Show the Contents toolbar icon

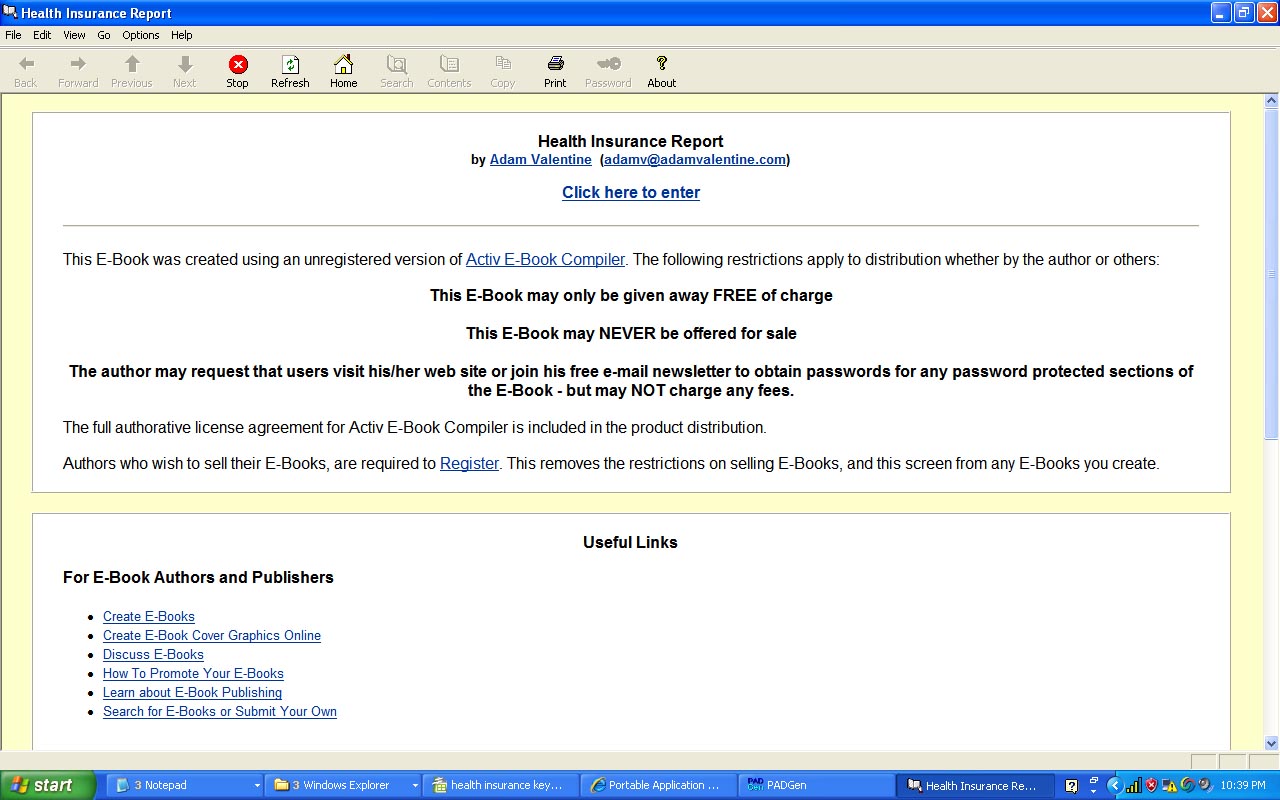[449, 65]
